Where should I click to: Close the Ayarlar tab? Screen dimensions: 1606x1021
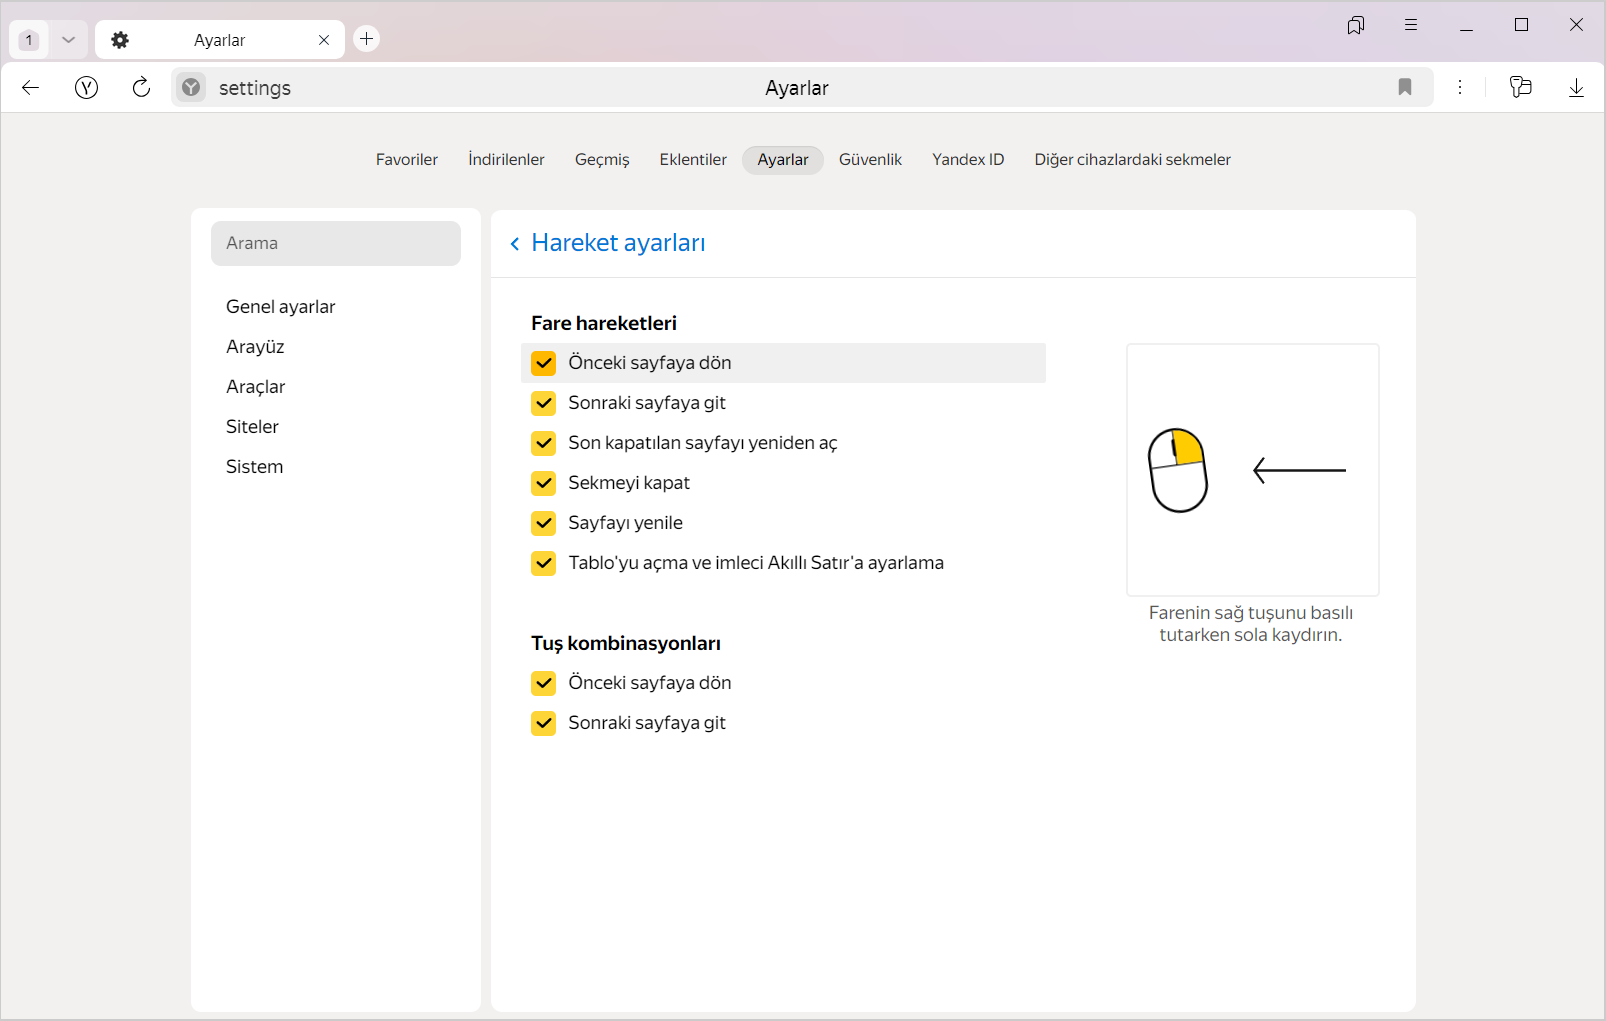click(324, 40)
